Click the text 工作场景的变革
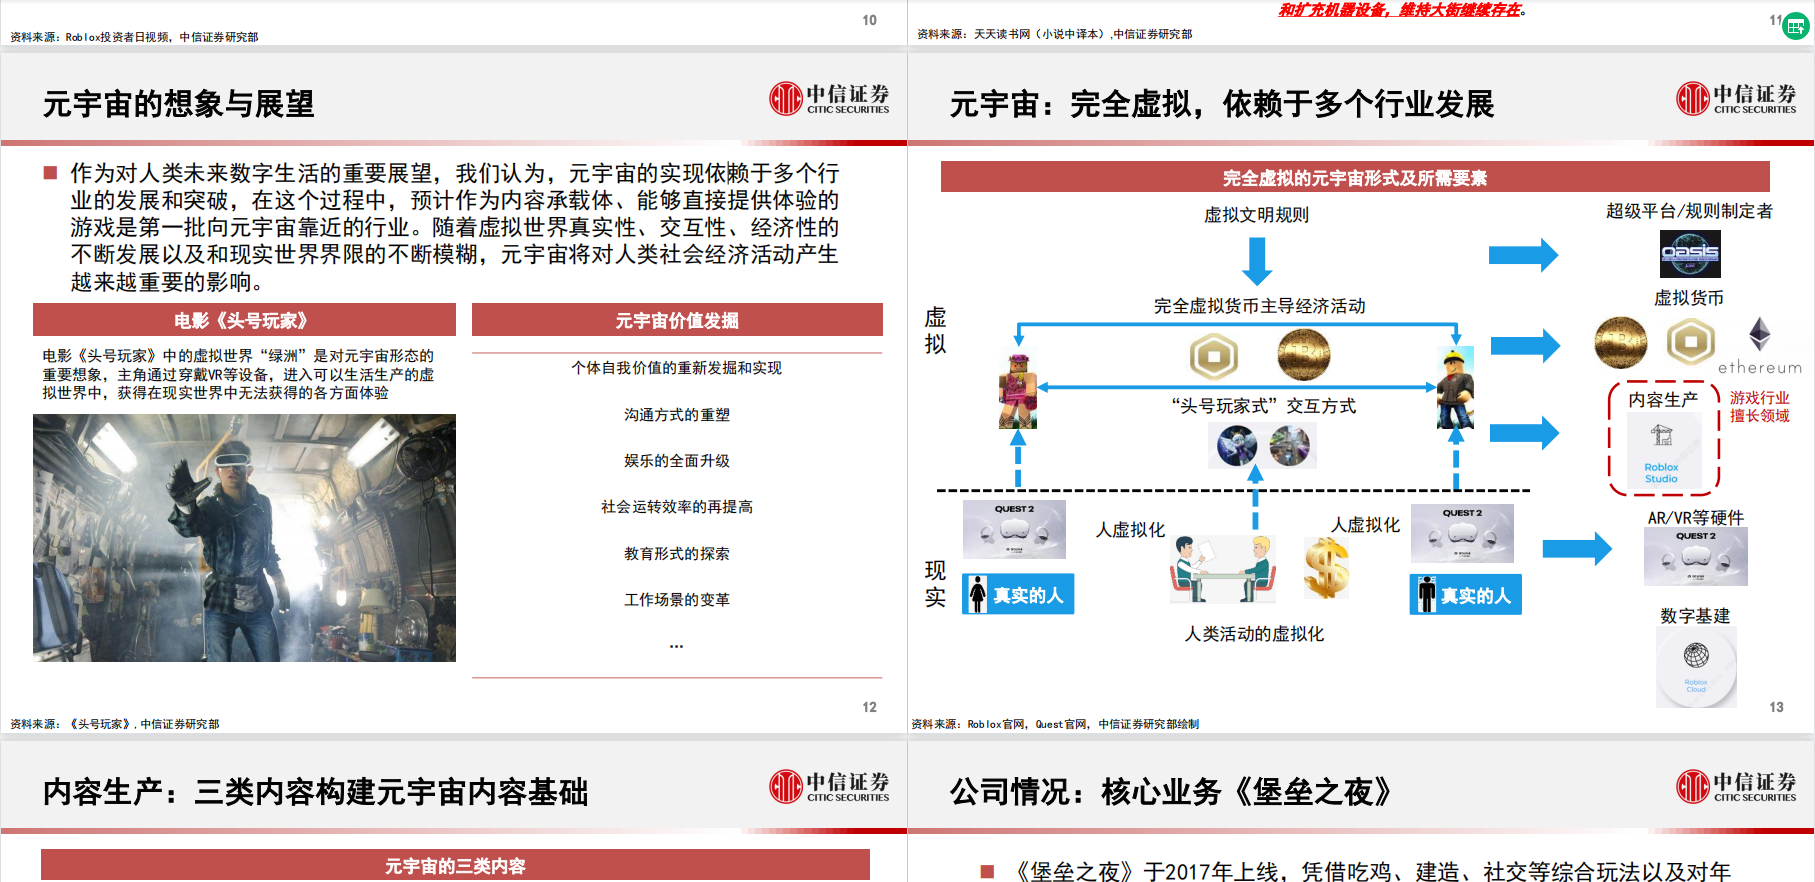This screenshot has height=882, width=1815. [x=677, y=599]
